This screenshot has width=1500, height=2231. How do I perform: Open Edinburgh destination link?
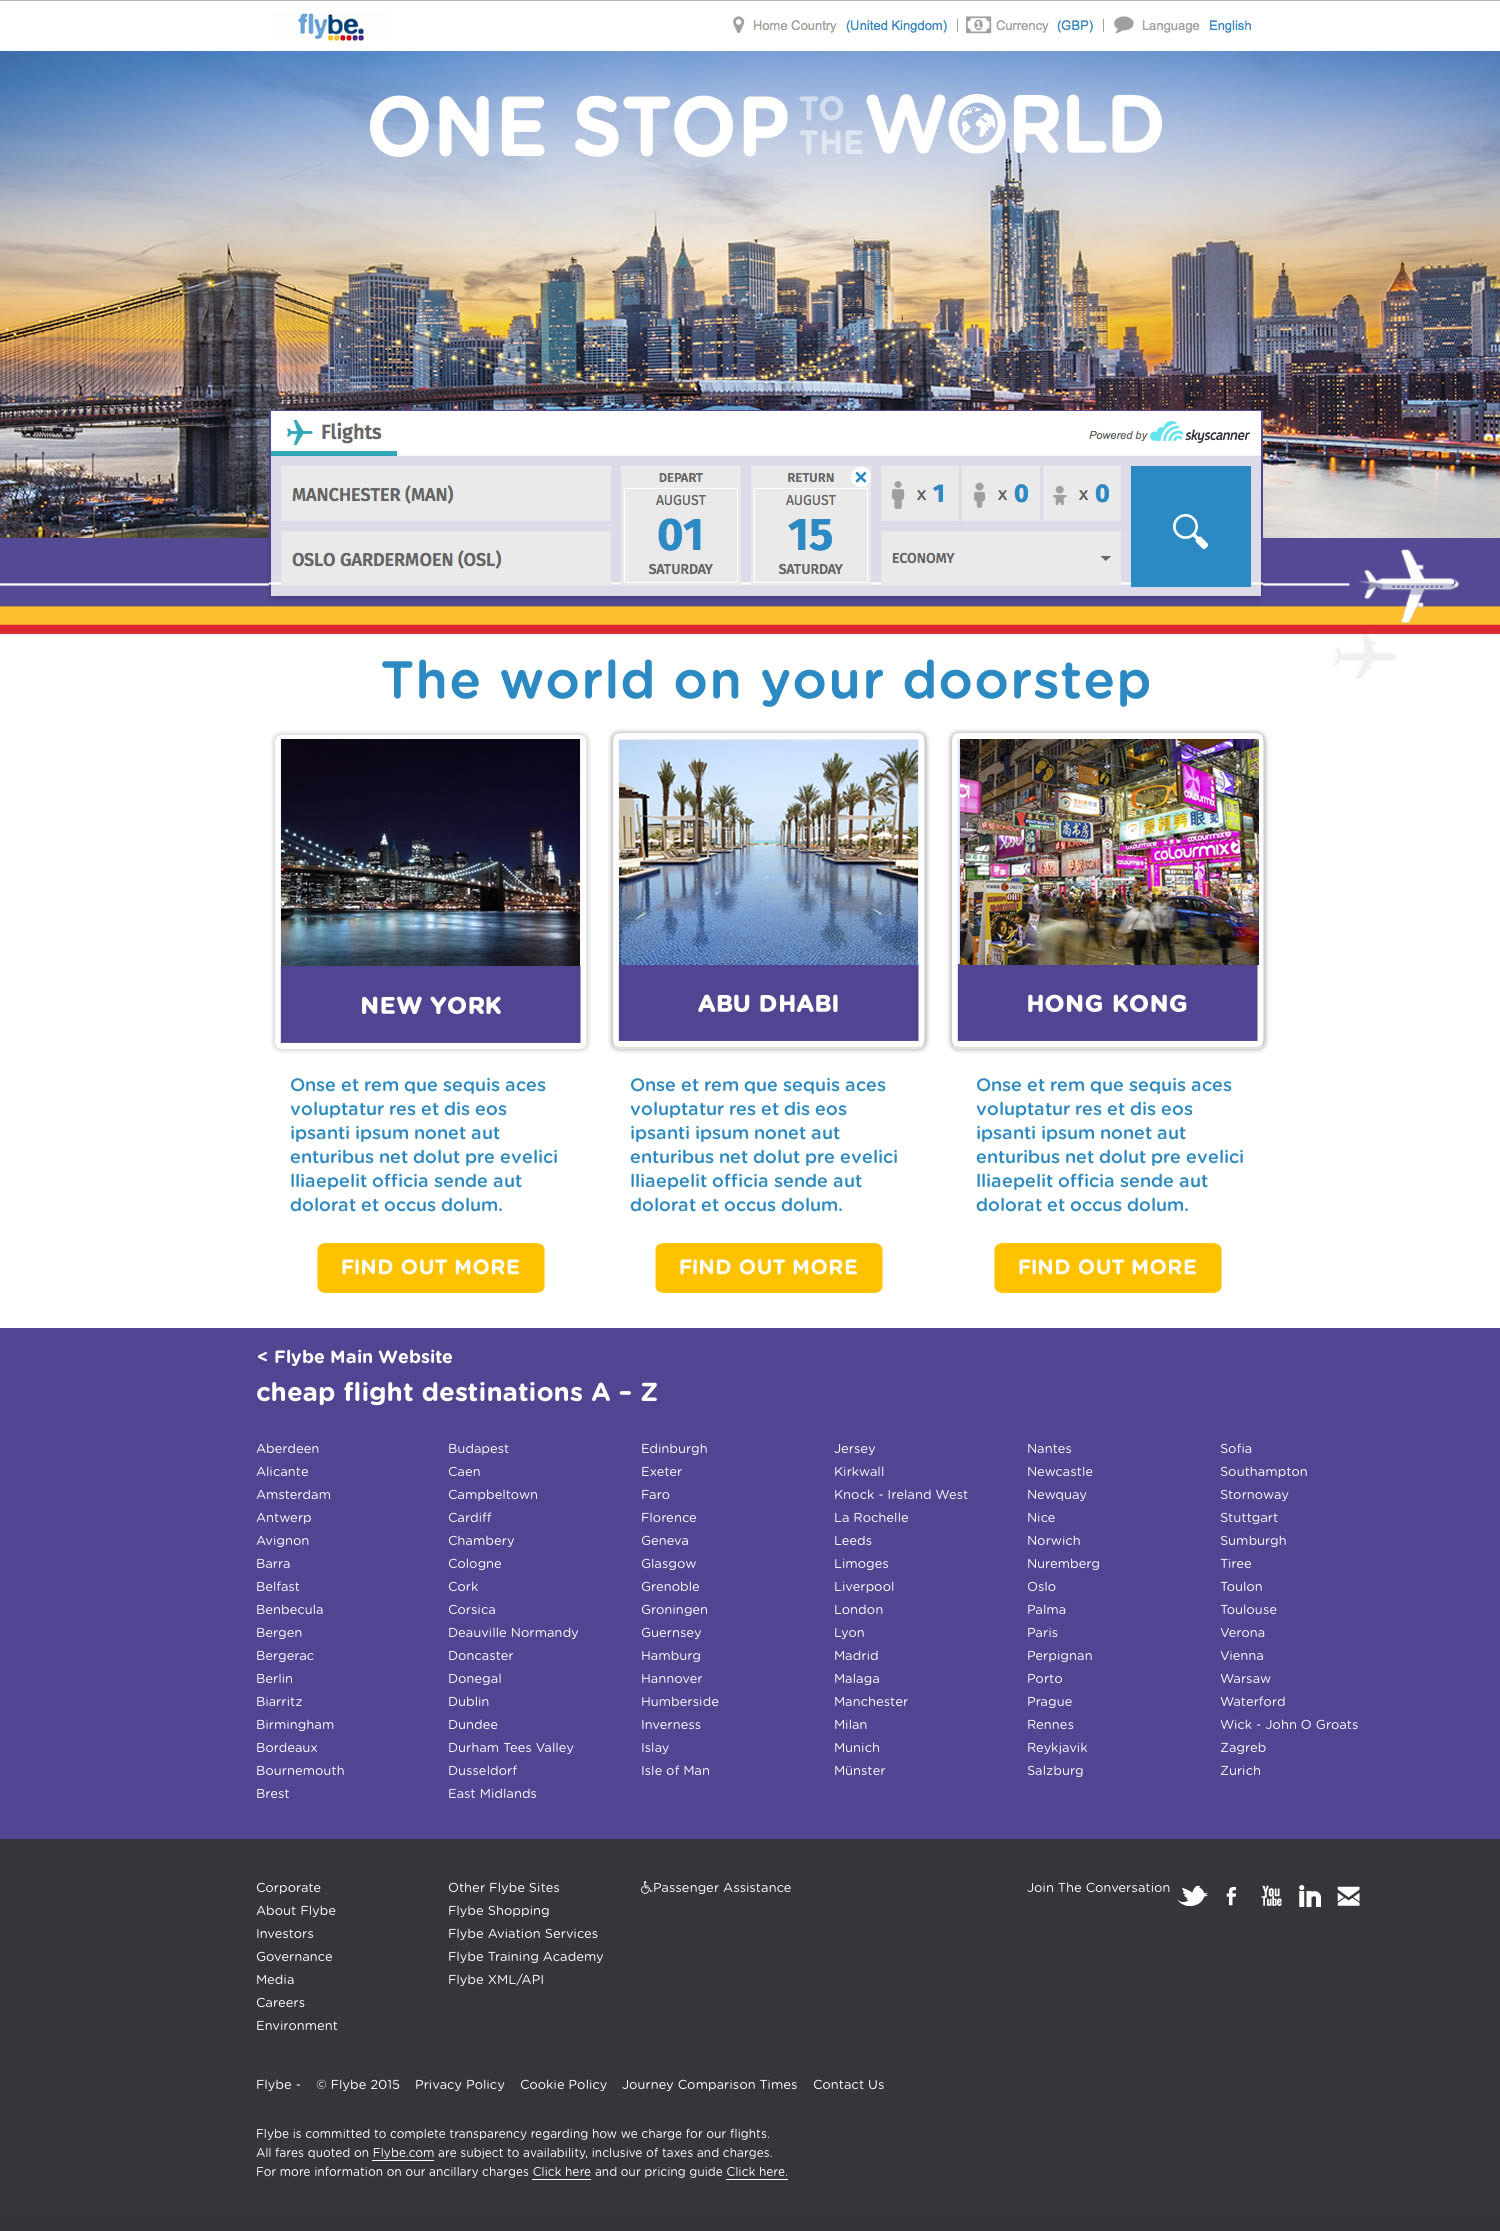[674, 1448]
